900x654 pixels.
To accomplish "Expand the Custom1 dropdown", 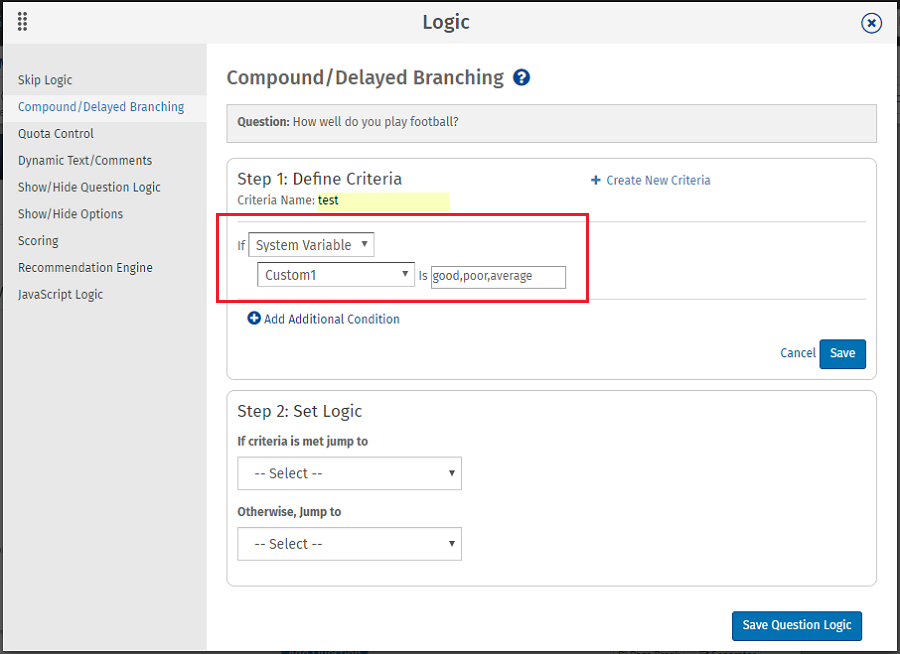I will [336, 275].
